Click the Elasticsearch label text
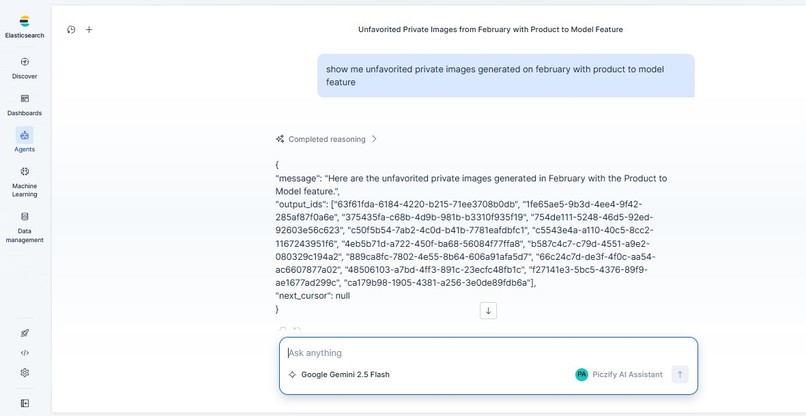The image size is (806, 416). coord(25,35)
